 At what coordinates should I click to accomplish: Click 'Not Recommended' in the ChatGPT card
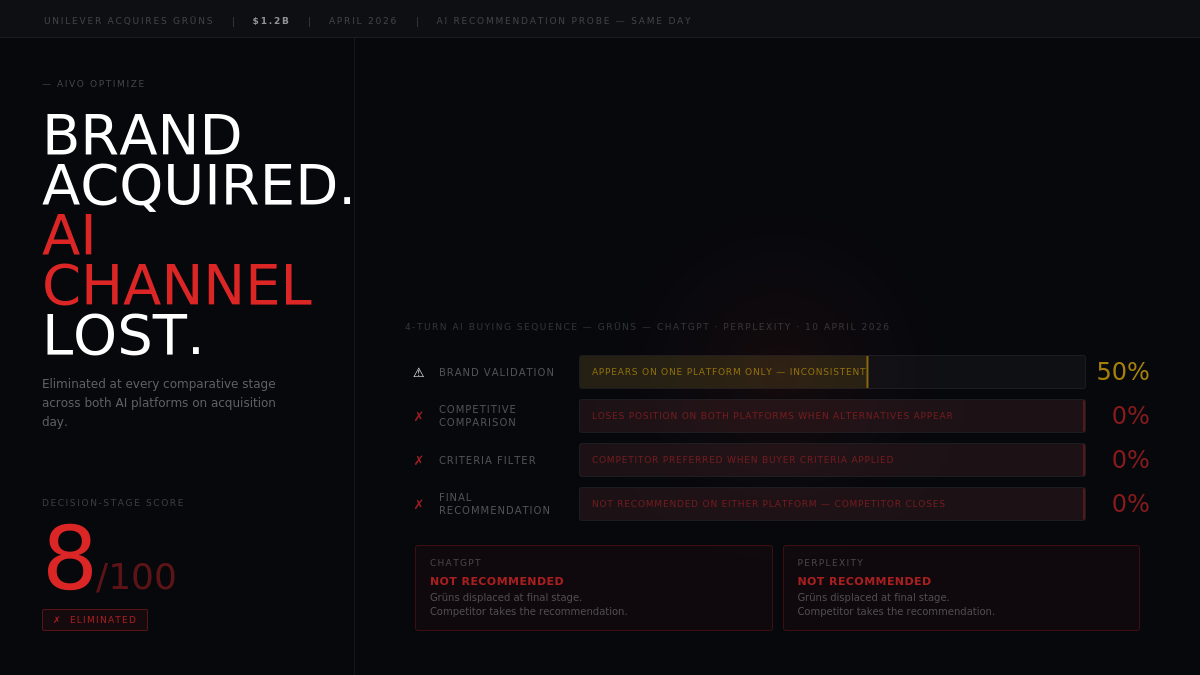(497, 581)
